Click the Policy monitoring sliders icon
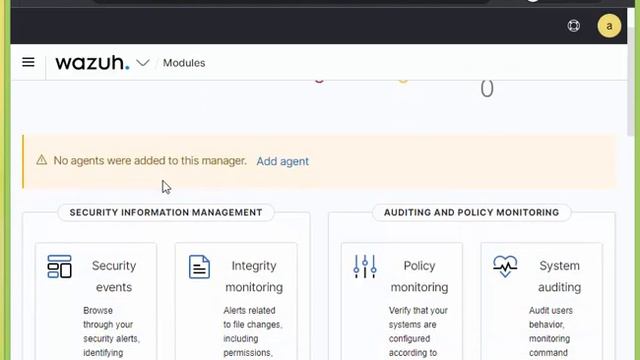 [365, 267]
